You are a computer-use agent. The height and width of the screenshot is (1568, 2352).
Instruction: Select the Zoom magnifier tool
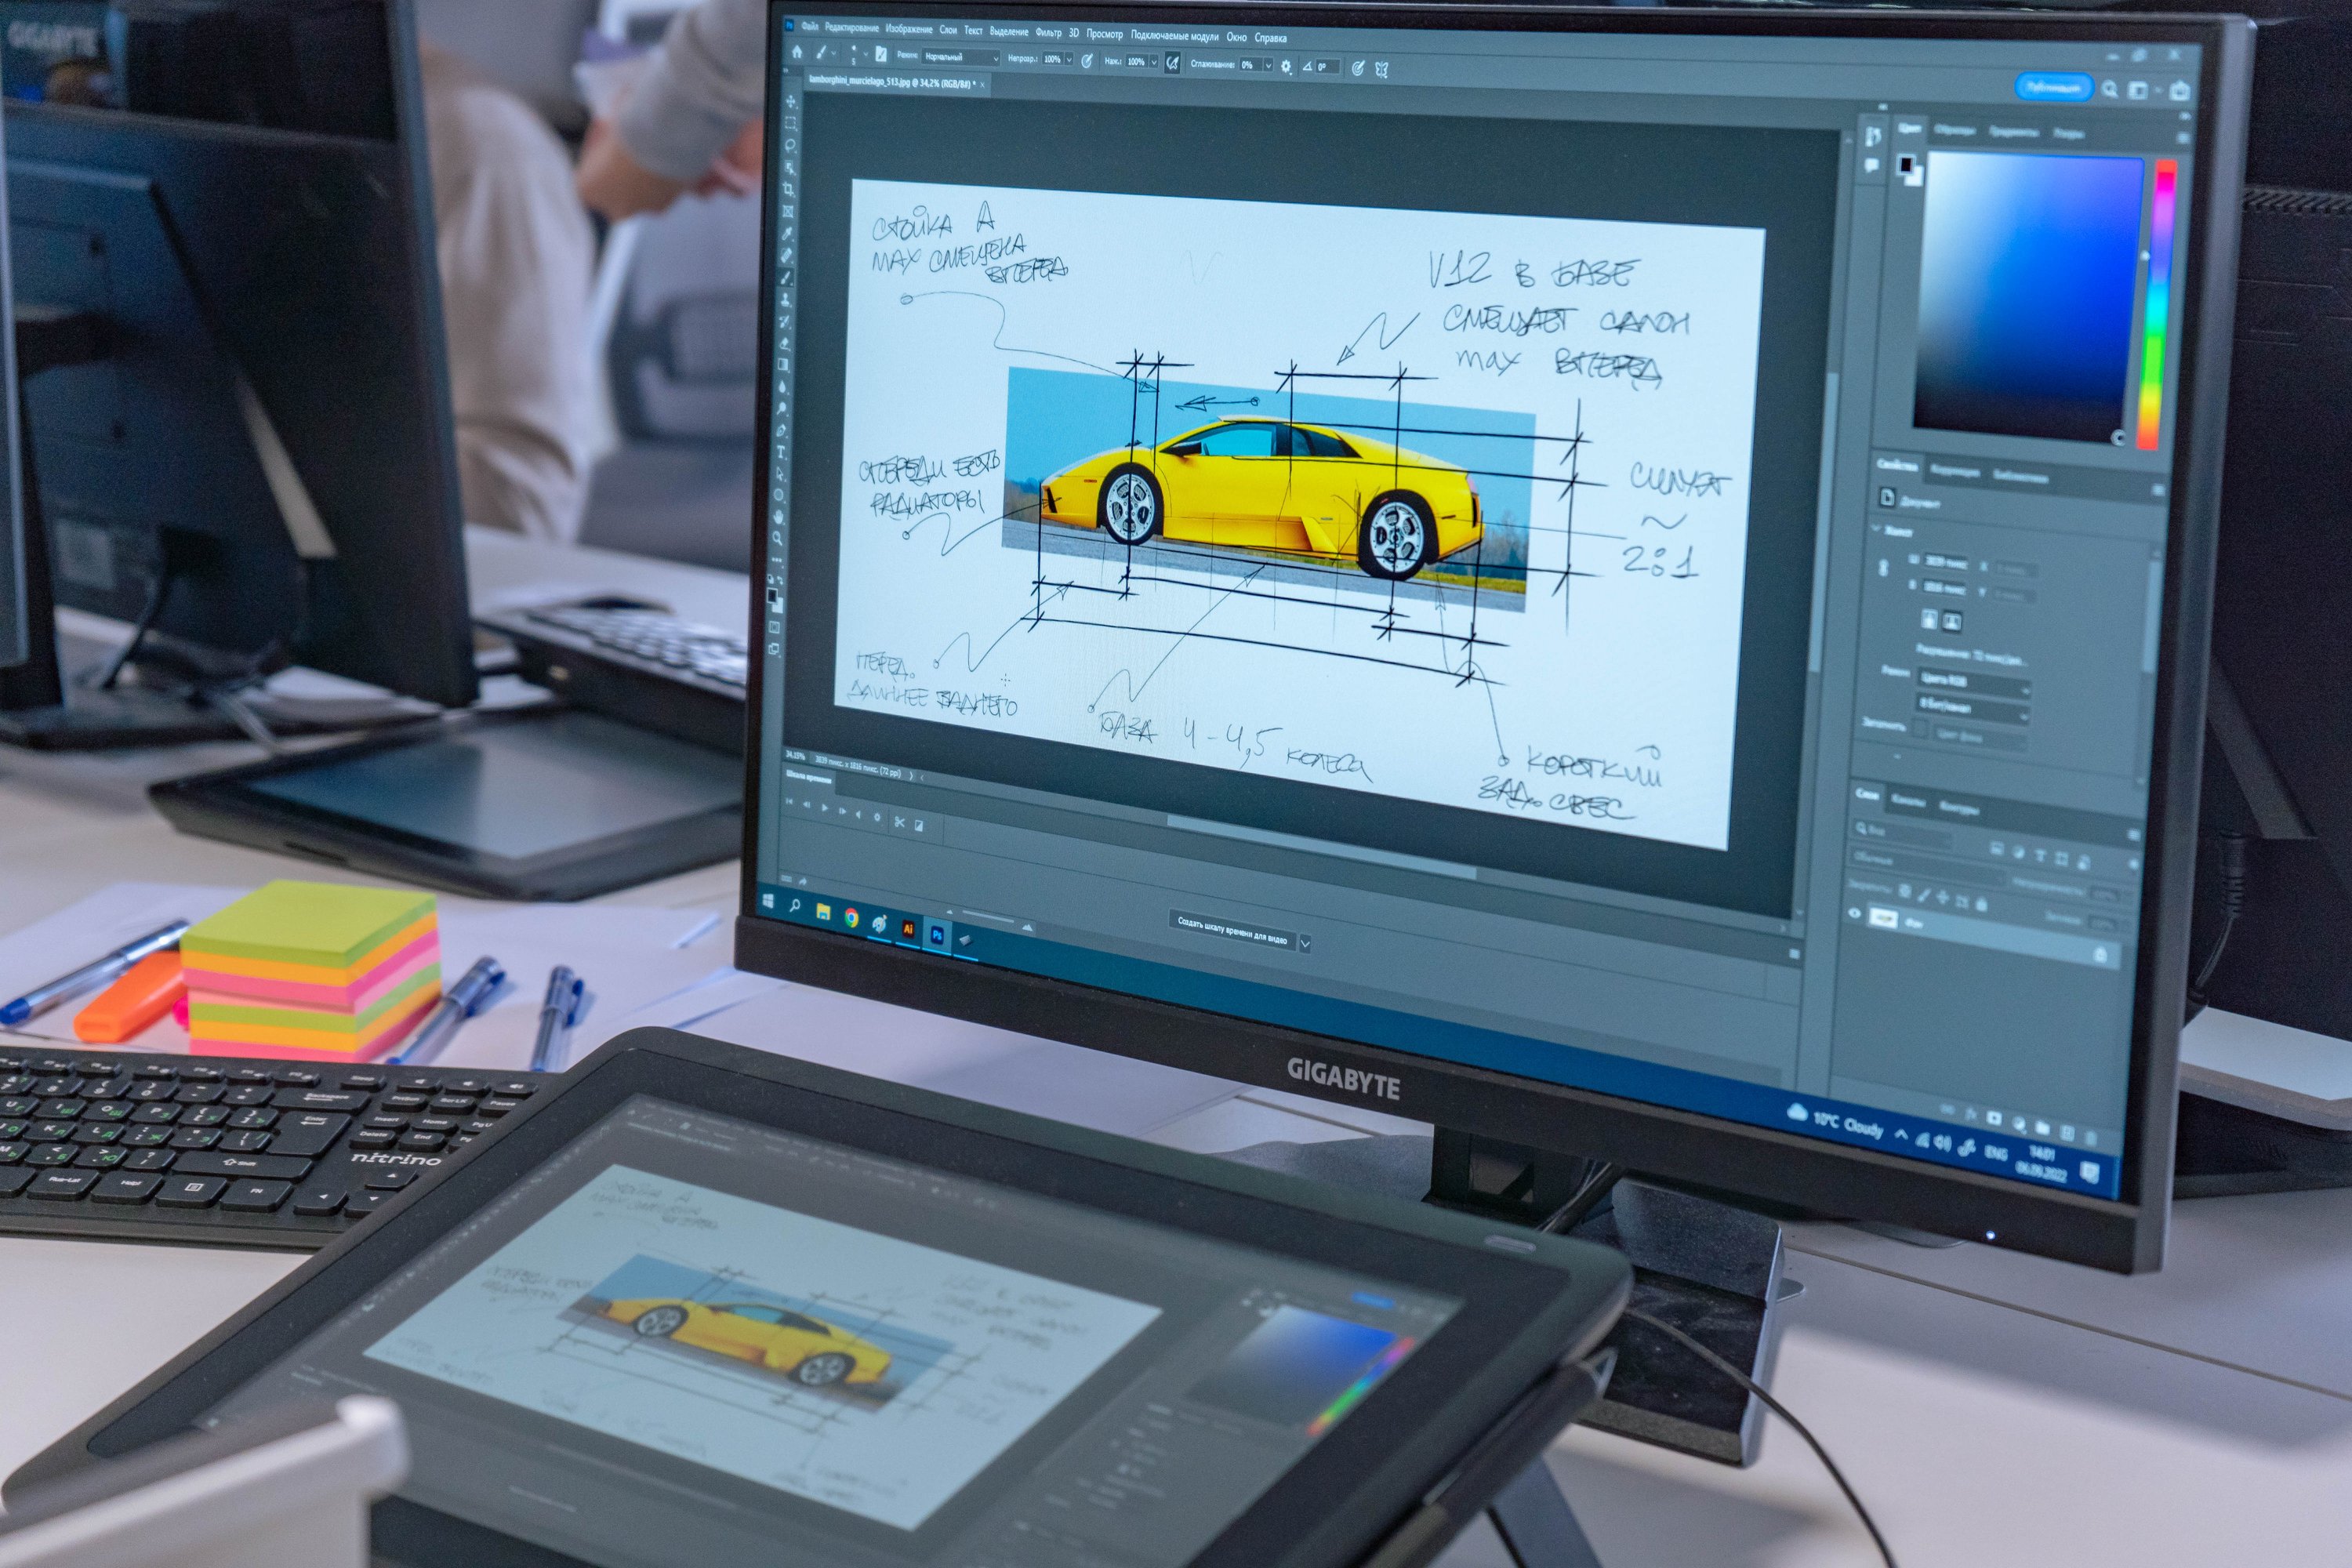[x=778, y=539]
